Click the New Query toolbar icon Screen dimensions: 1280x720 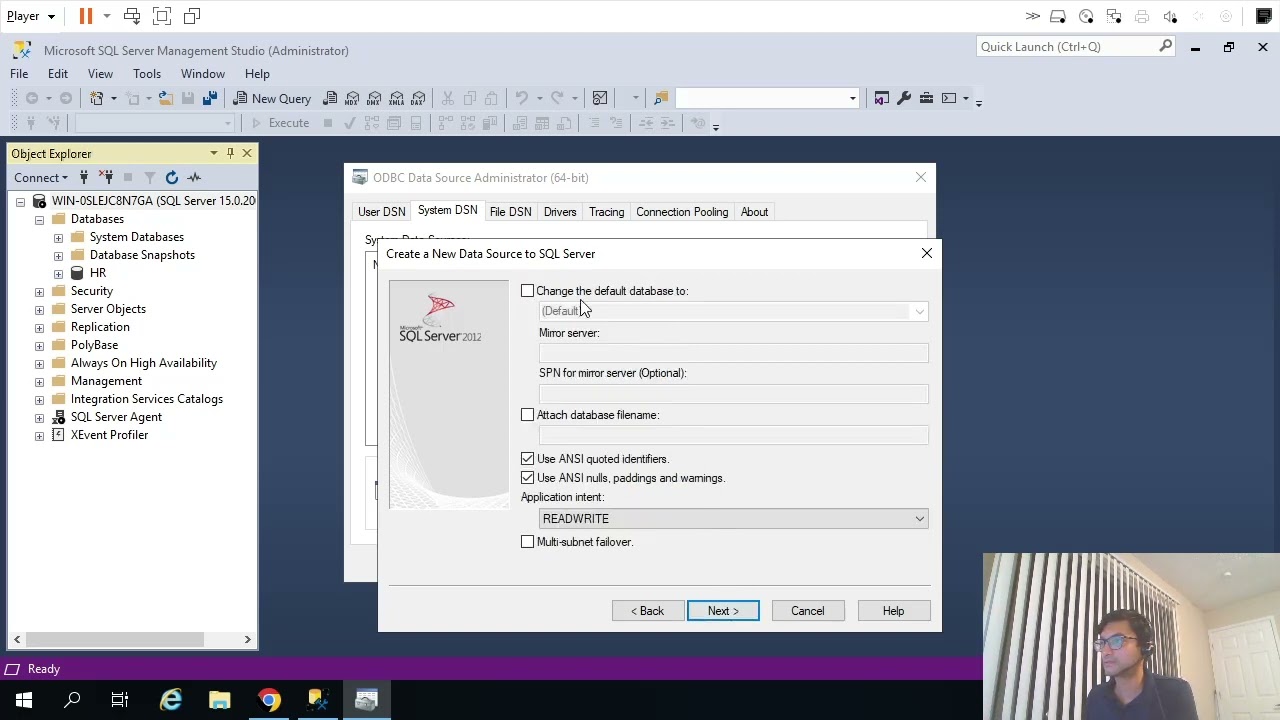coord(272,98)
